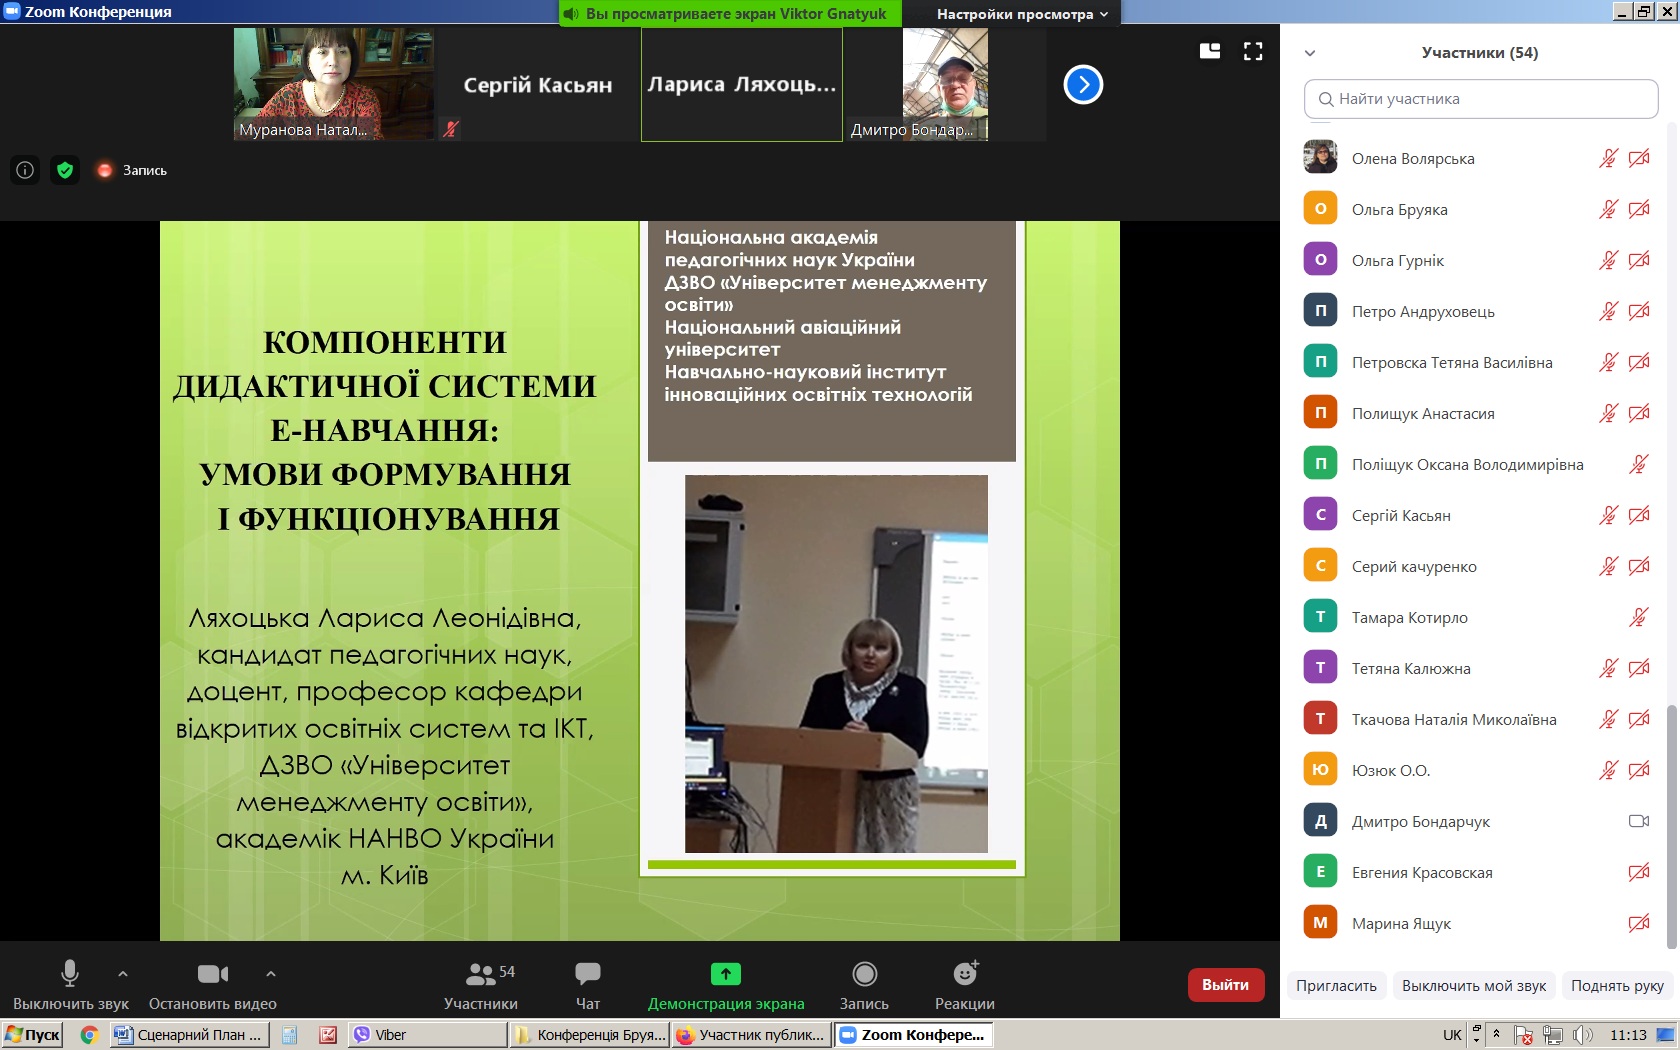This screenshot has height=1050, width=1680.
Task: Mute the microphone
Action: point(70,973)
